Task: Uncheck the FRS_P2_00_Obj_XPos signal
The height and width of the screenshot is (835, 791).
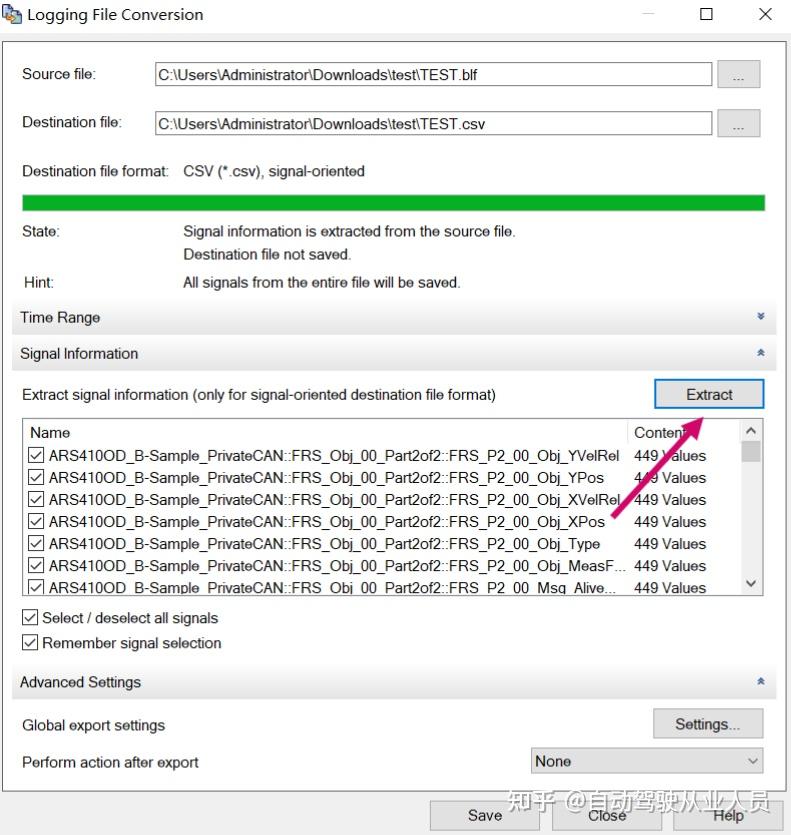Action: [36, 521]
